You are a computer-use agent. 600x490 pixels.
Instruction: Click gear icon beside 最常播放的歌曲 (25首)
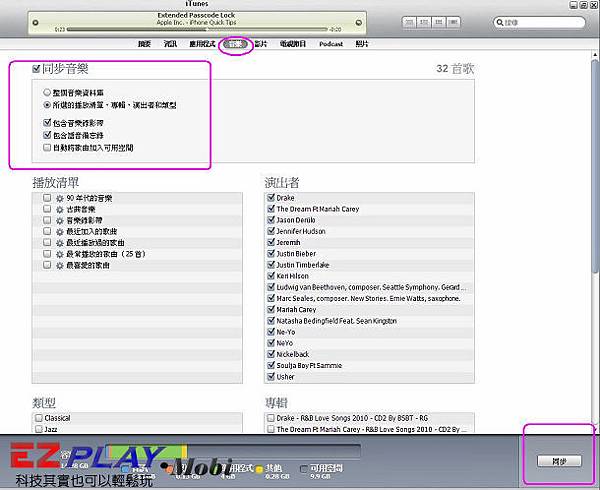pyautogui.click(x=60, y=254)
